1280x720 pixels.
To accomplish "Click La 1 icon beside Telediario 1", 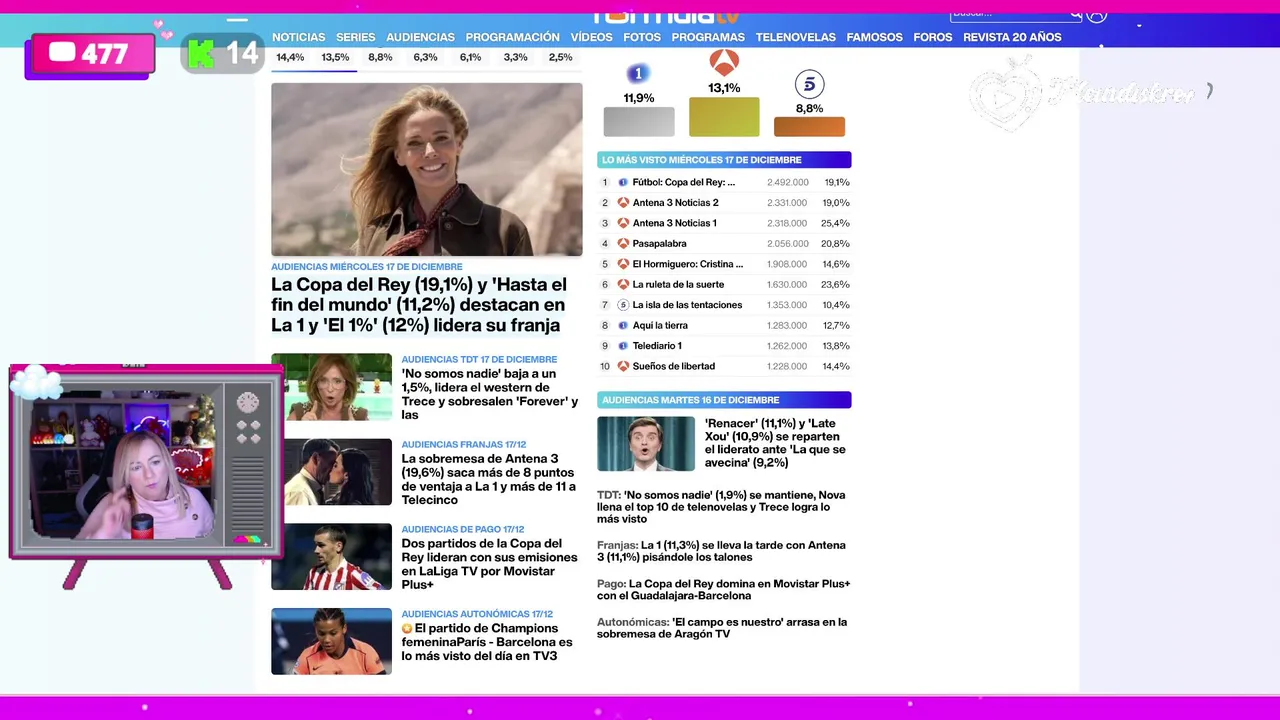I will click(x=623, y=346).
